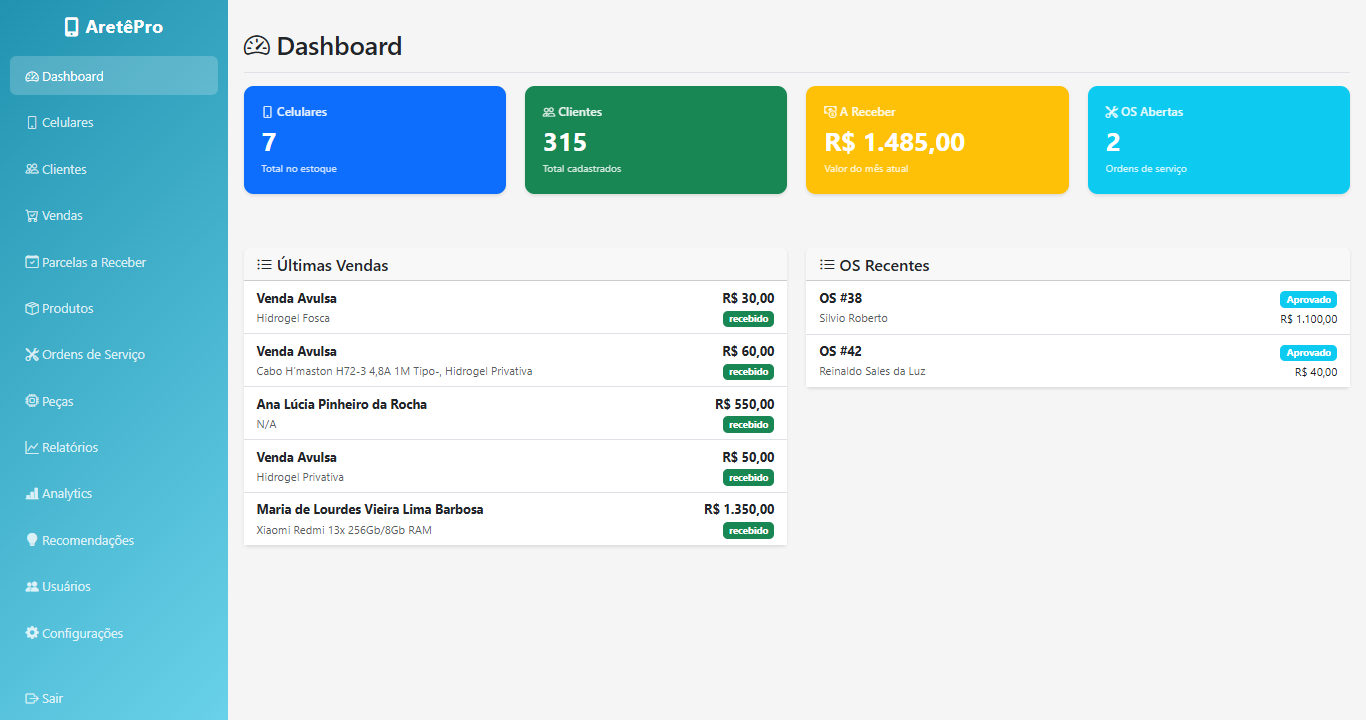Click the Peças gear icon
Viewport: 1366px width, 720px height.
point(30,401)
